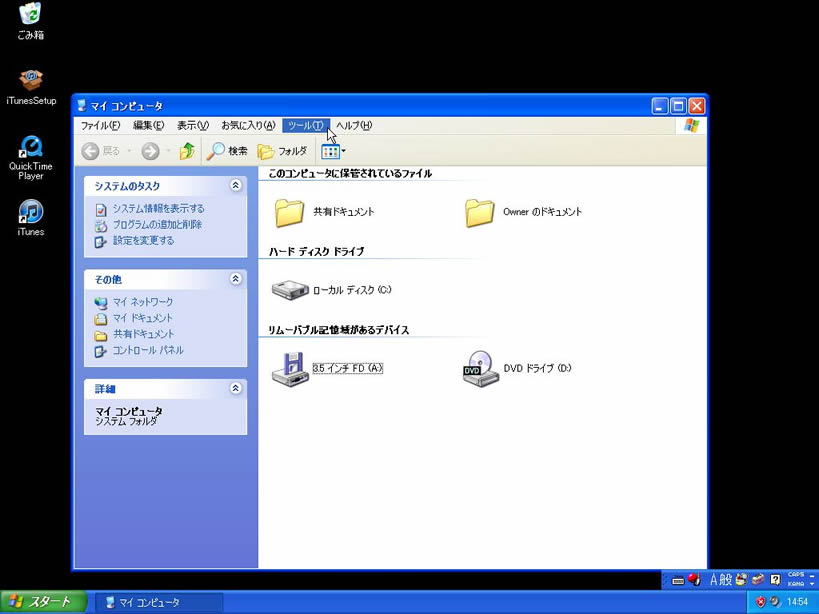Open the 検索 search toolbar button
The height and width of the screenshot is (614, 819).
[227, 151]
